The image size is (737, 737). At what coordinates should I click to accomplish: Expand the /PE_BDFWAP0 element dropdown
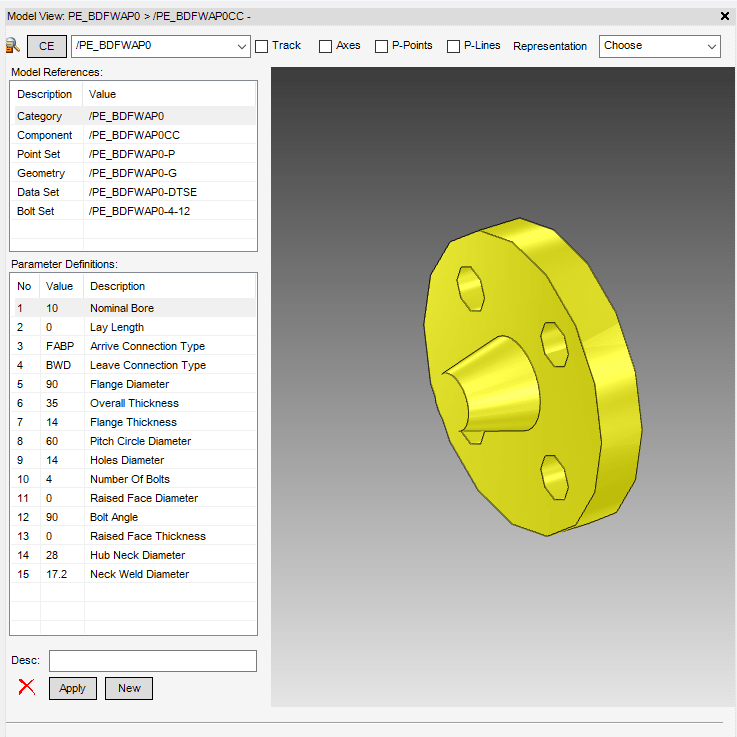click(242, 46)
